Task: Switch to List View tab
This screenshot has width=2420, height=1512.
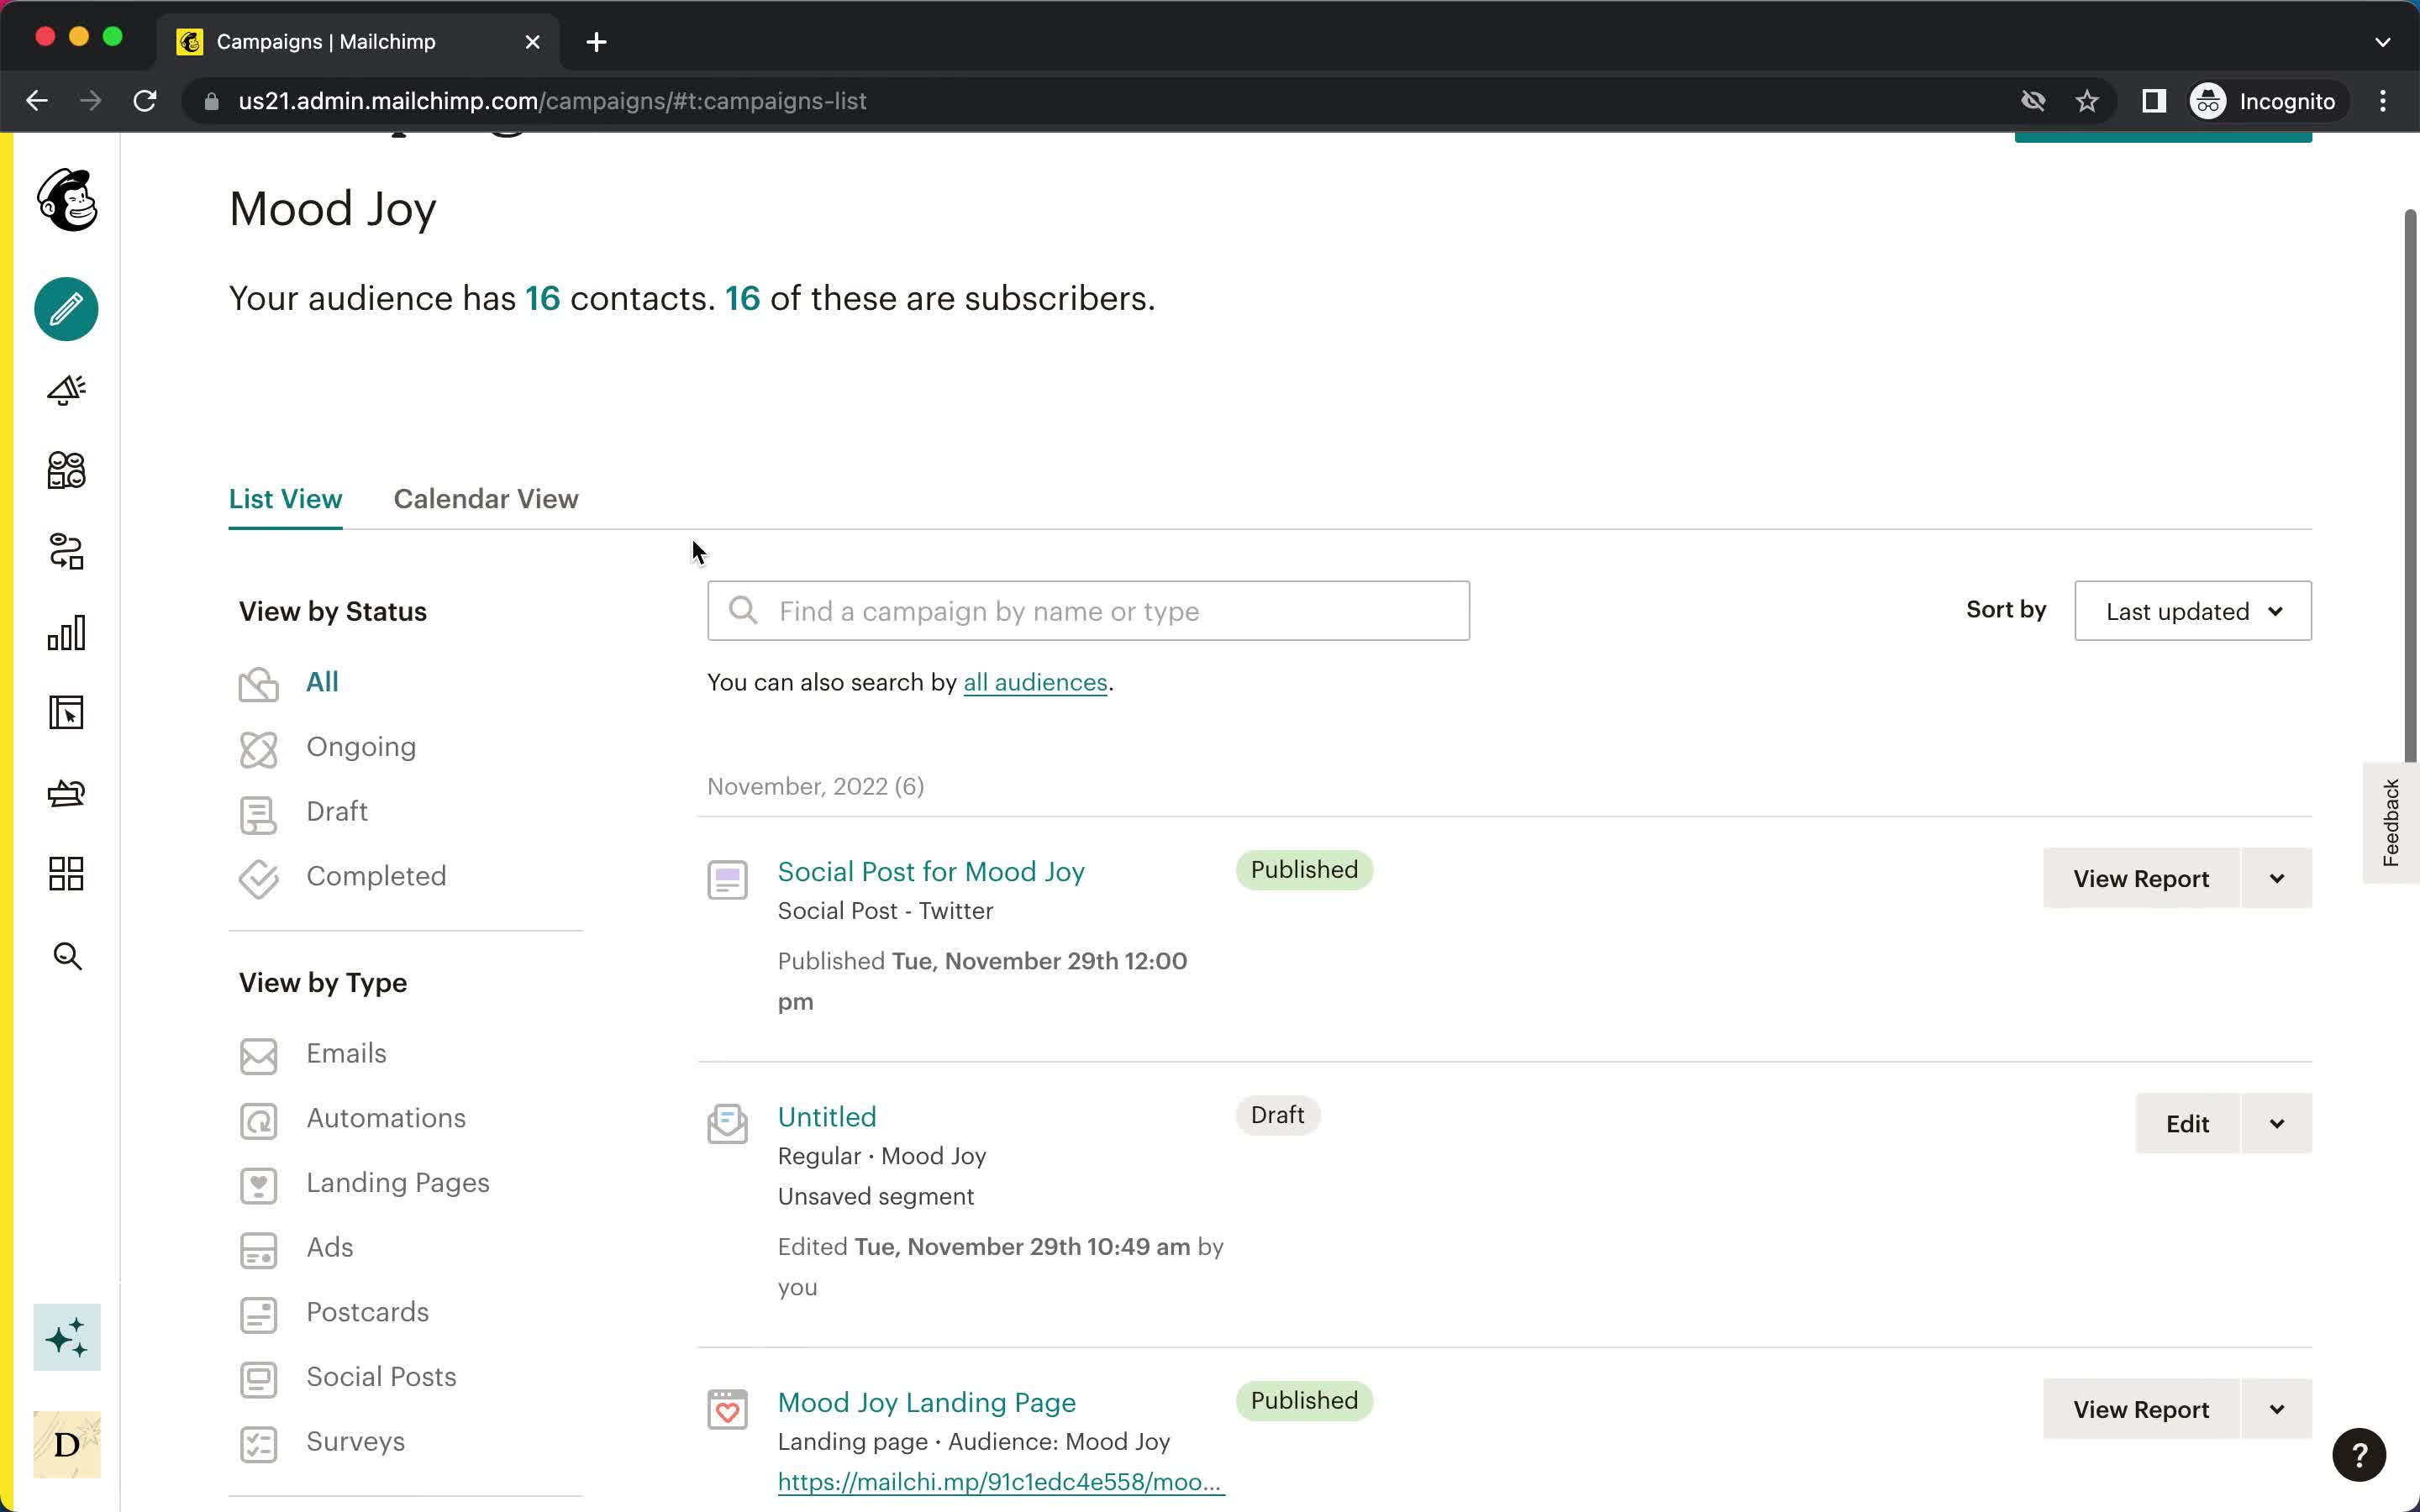Action: pos(285,499)
